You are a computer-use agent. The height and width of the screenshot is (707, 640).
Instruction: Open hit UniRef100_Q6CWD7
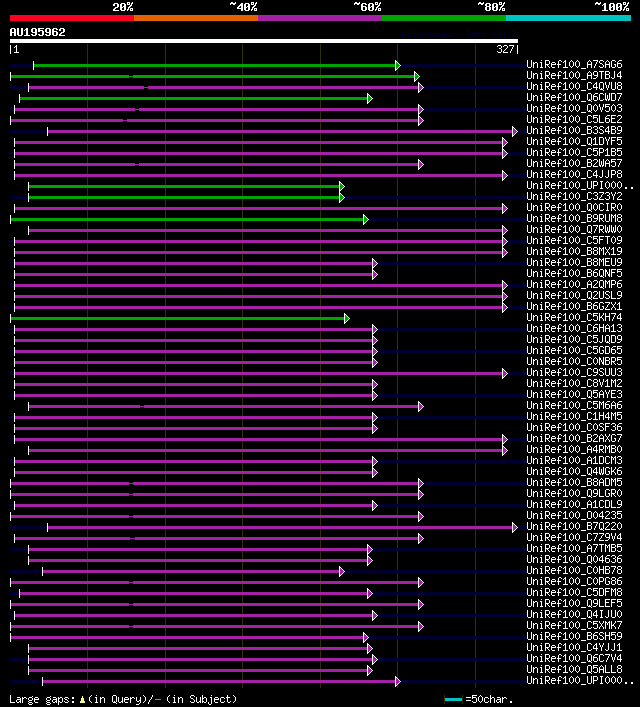coord(574,97)
